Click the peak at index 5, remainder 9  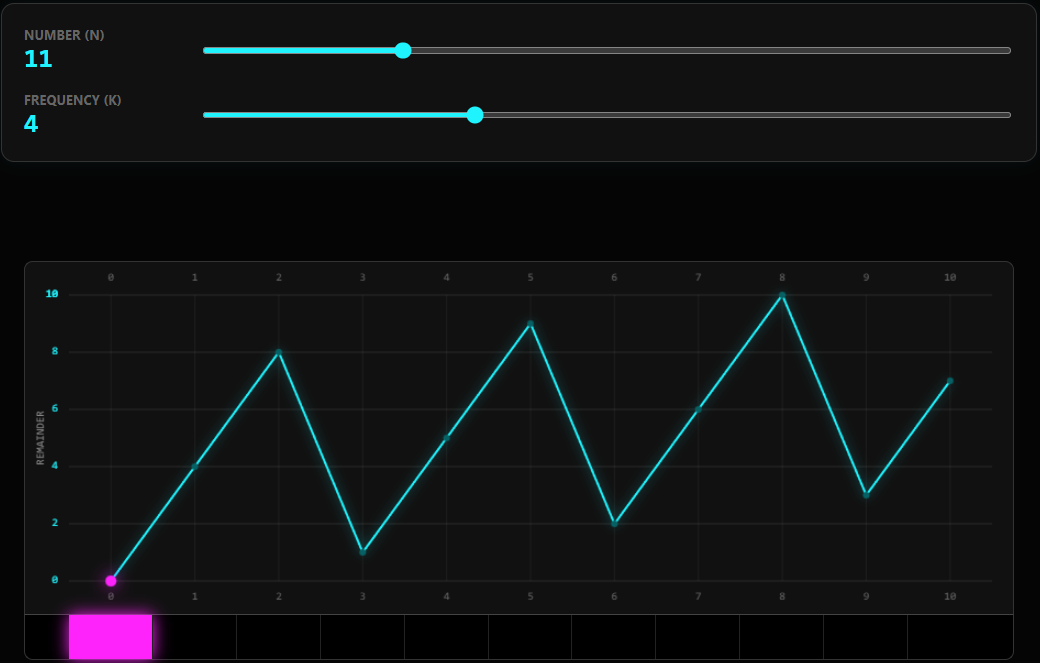(531, 324)
